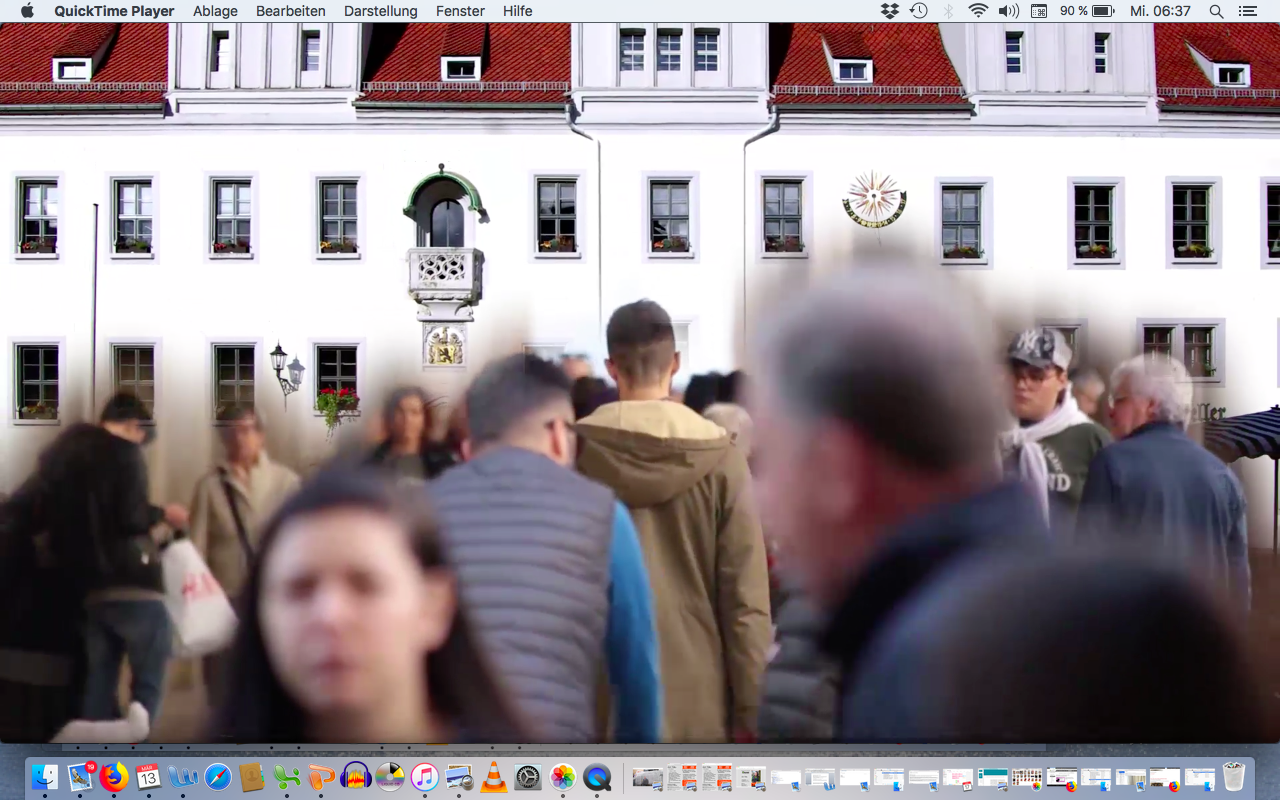Open the Ablage menu

pos(215,11)
